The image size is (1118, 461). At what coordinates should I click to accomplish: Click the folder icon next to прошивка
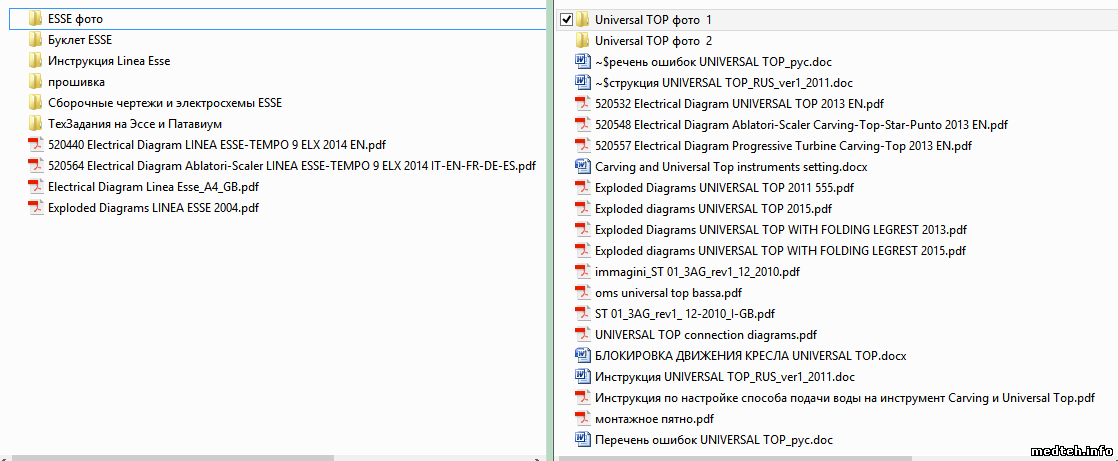tap(35, 81)
